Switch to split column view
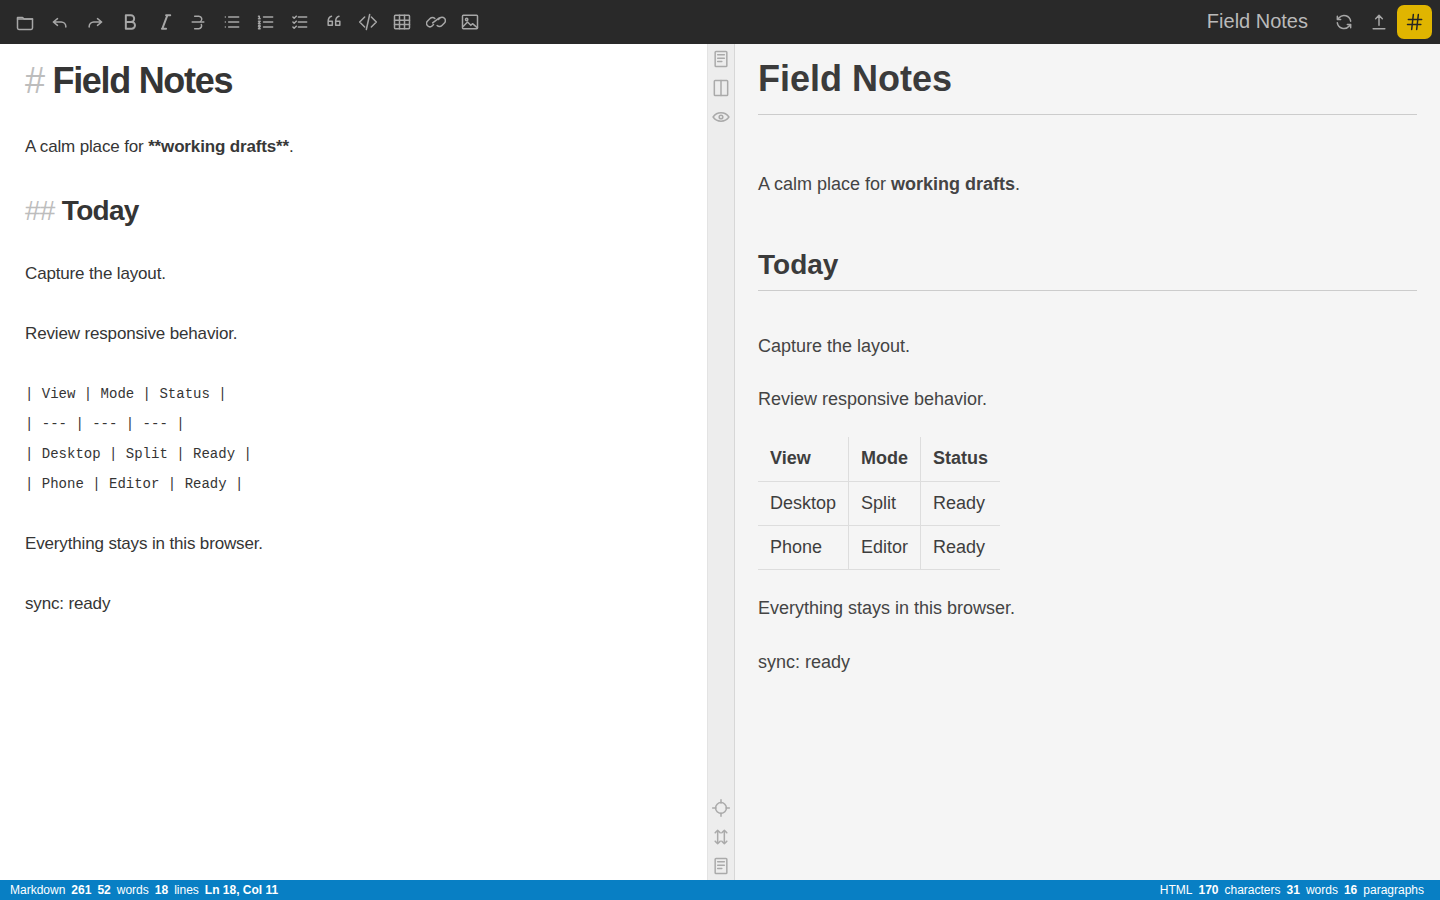This screenshot has width=1440, height=900. click(x=721, y=88)
